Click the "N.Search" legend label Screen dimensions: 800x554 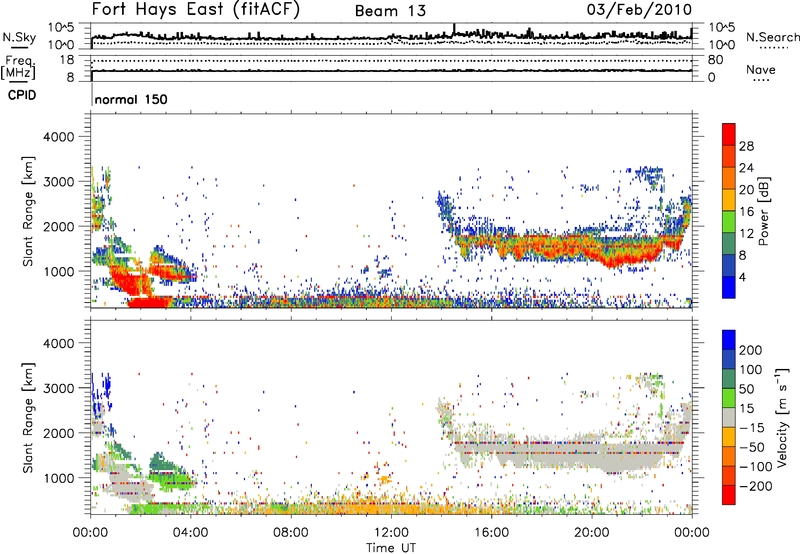[772, 37]
